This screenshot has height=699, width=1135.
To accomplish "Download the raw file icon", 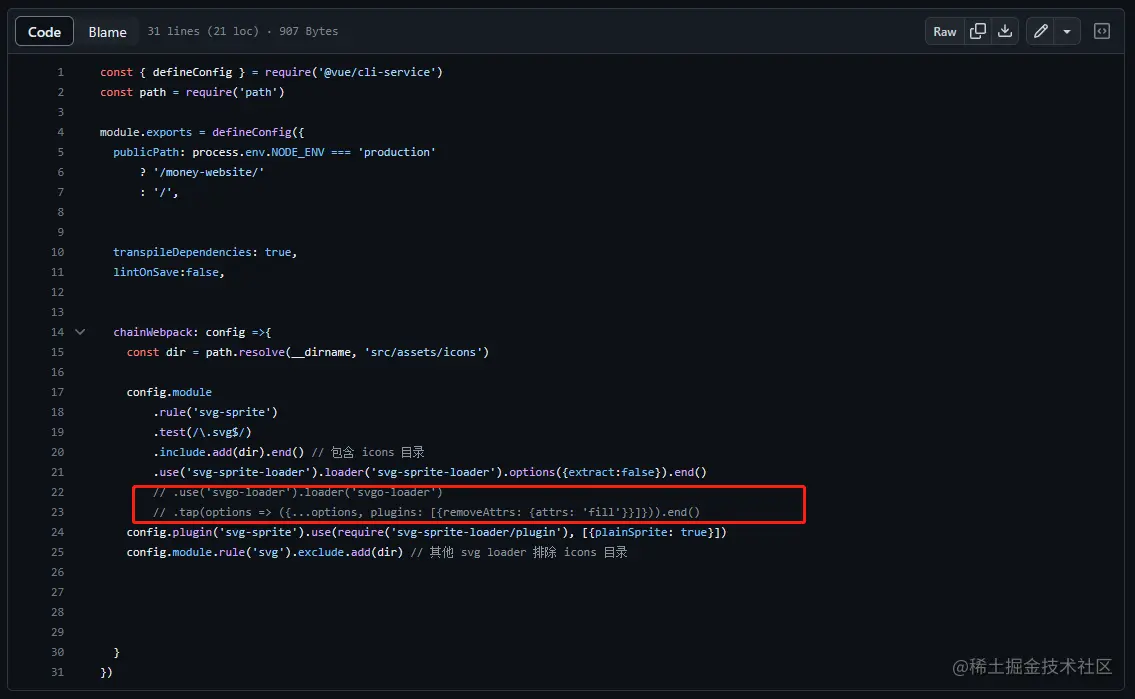I will tap(1005, 31).
